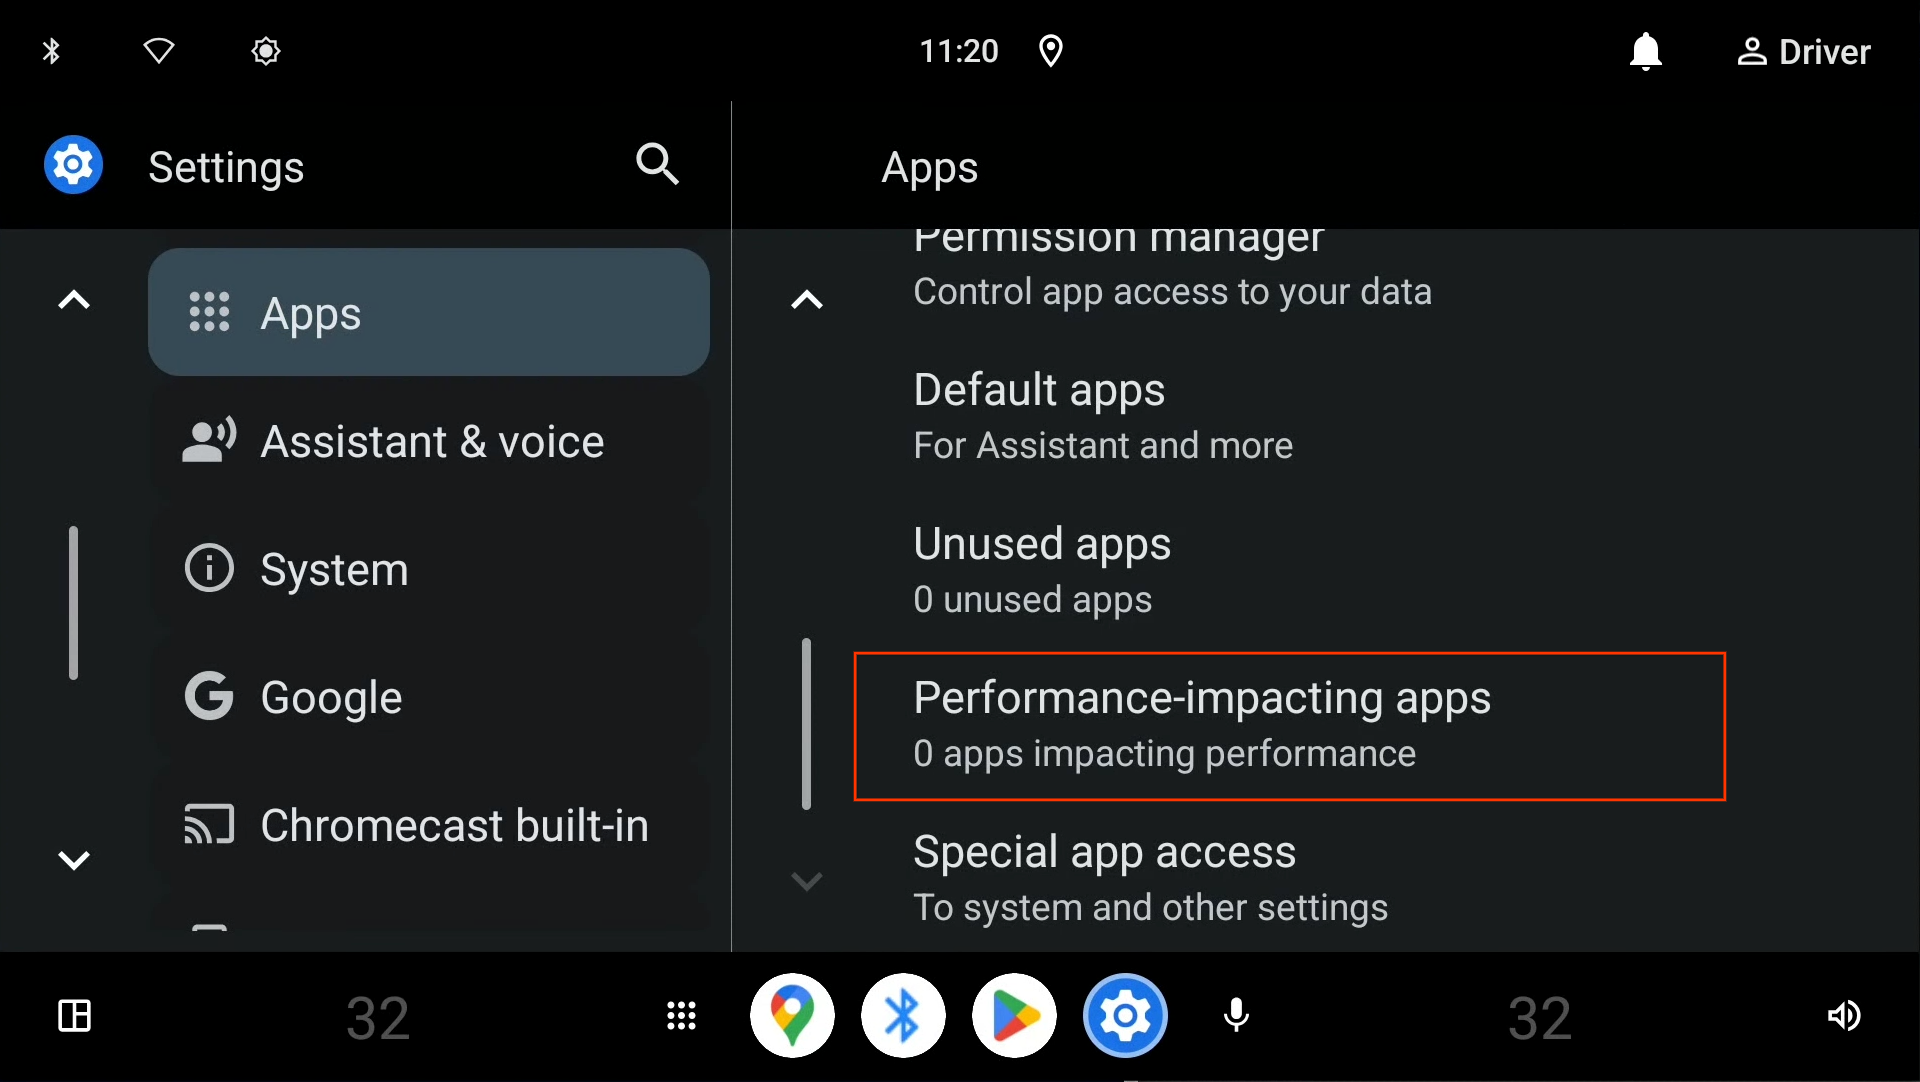This screenshot has width=1920, height=1082.
Task: Collapse the left sidebar main menu
Action: pyautogui.click(x=74, y=300)
